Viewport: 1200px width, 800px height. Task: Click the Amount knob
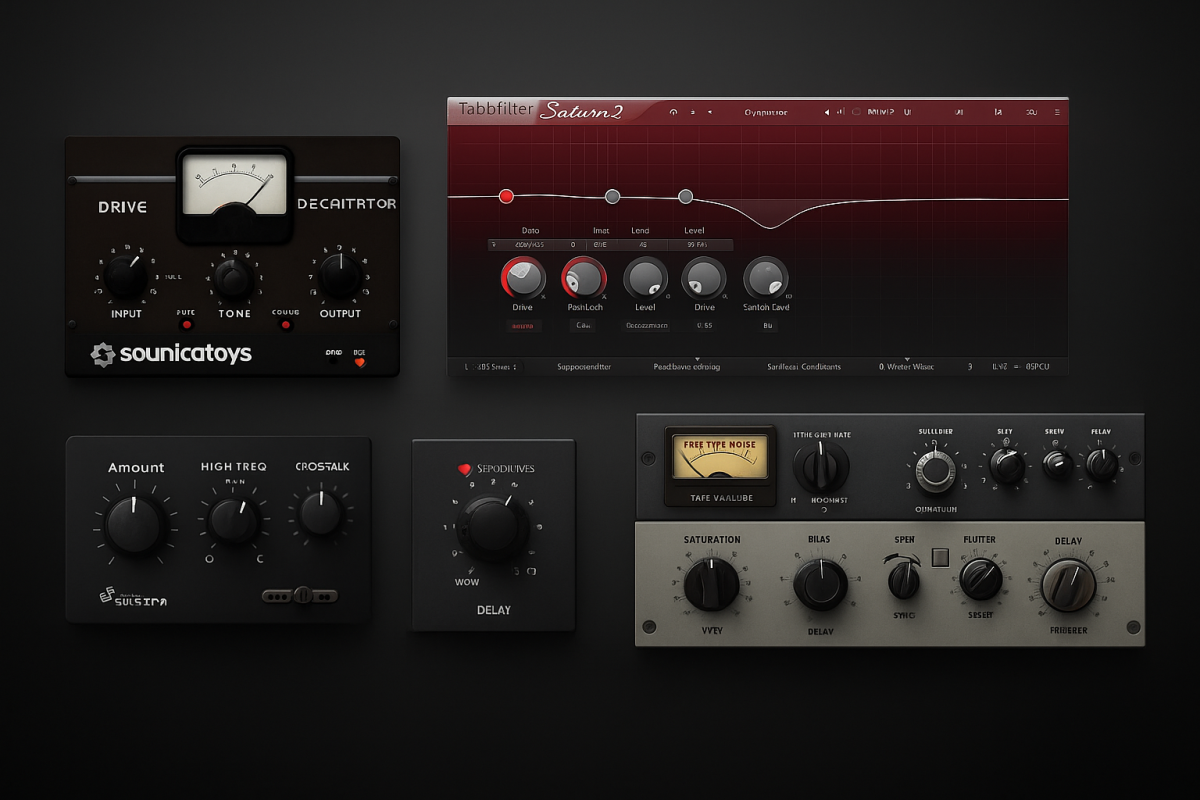coord(135,524)
